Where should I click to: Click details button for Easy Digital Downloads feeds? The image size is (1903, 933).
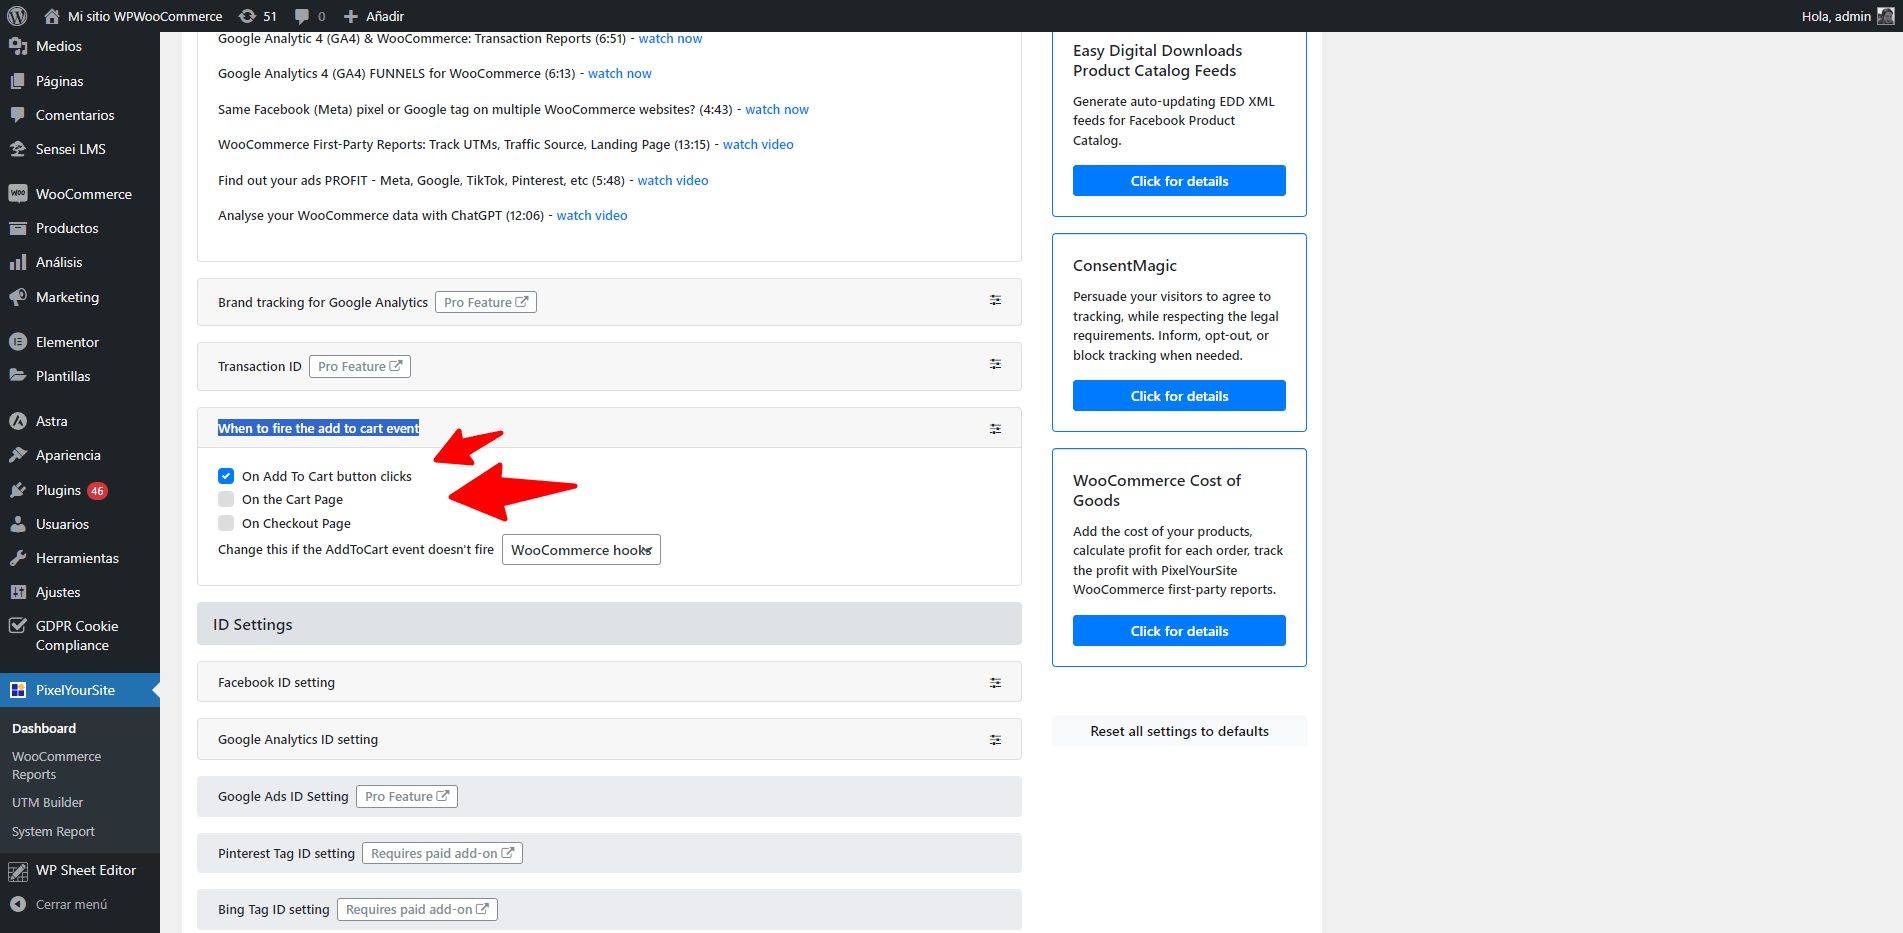pos(1179,181)
